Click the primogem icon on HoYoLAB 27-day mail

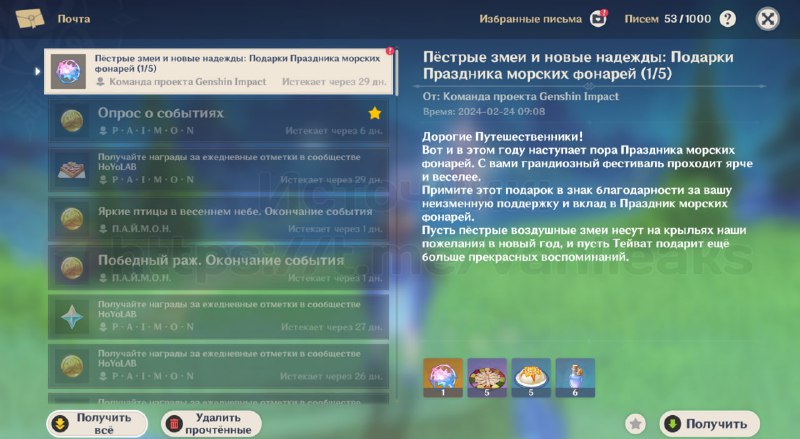[71, 318]
